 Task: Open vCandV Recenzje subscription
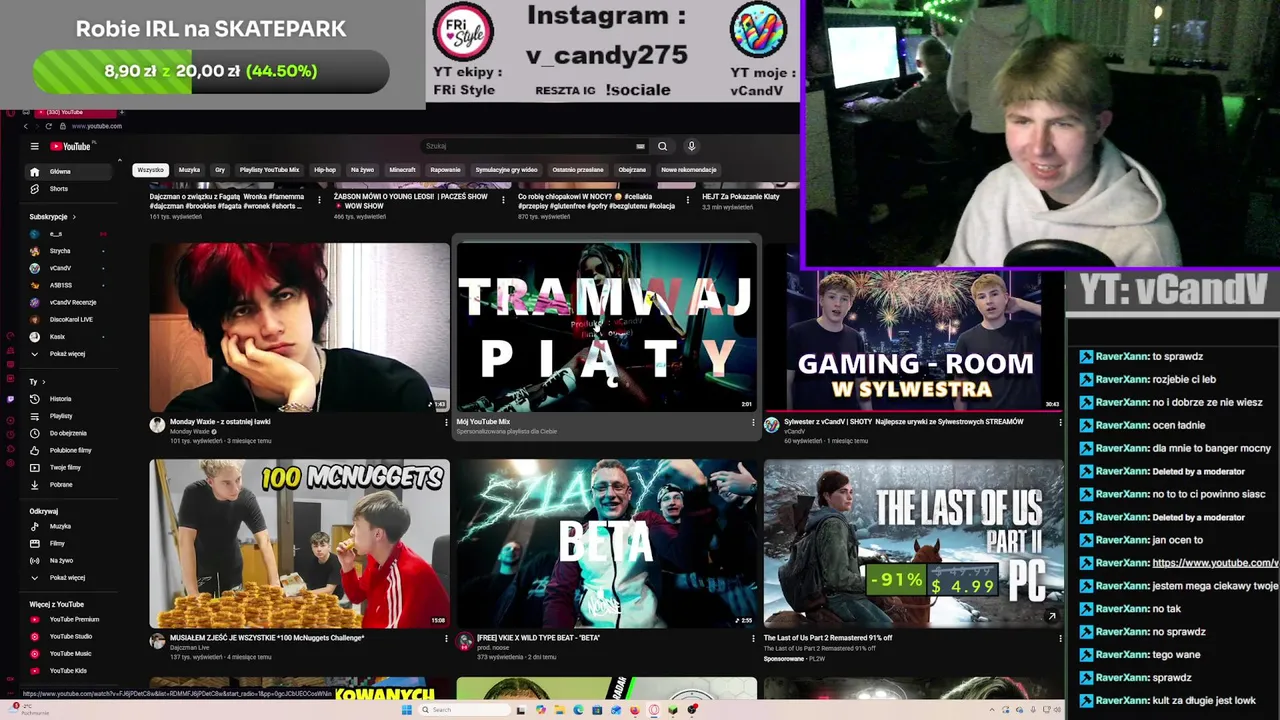70,302
